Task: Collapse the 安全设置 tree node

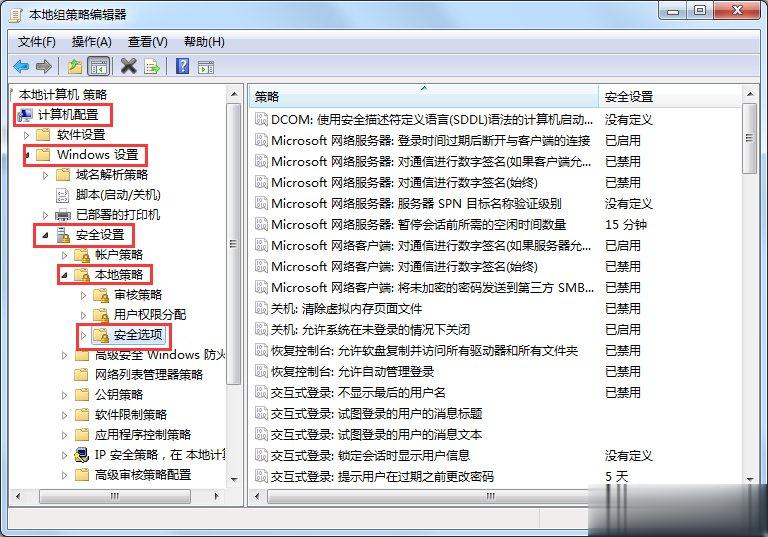Action: [46, 236]
